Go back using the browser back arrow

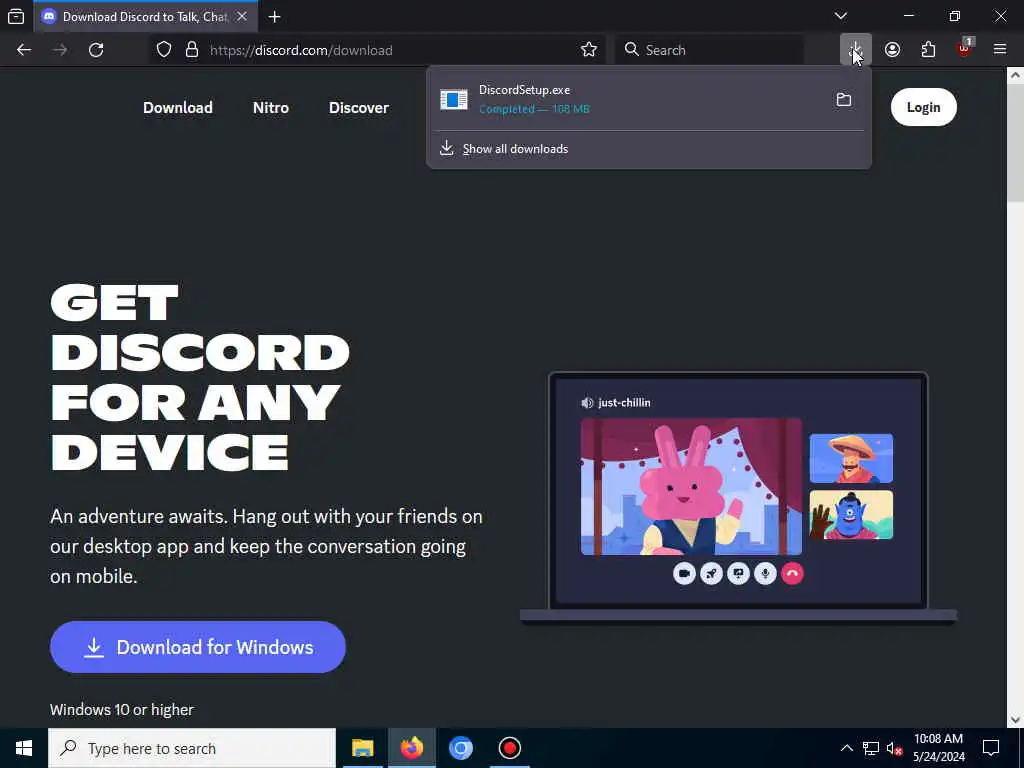coord(24,50)
